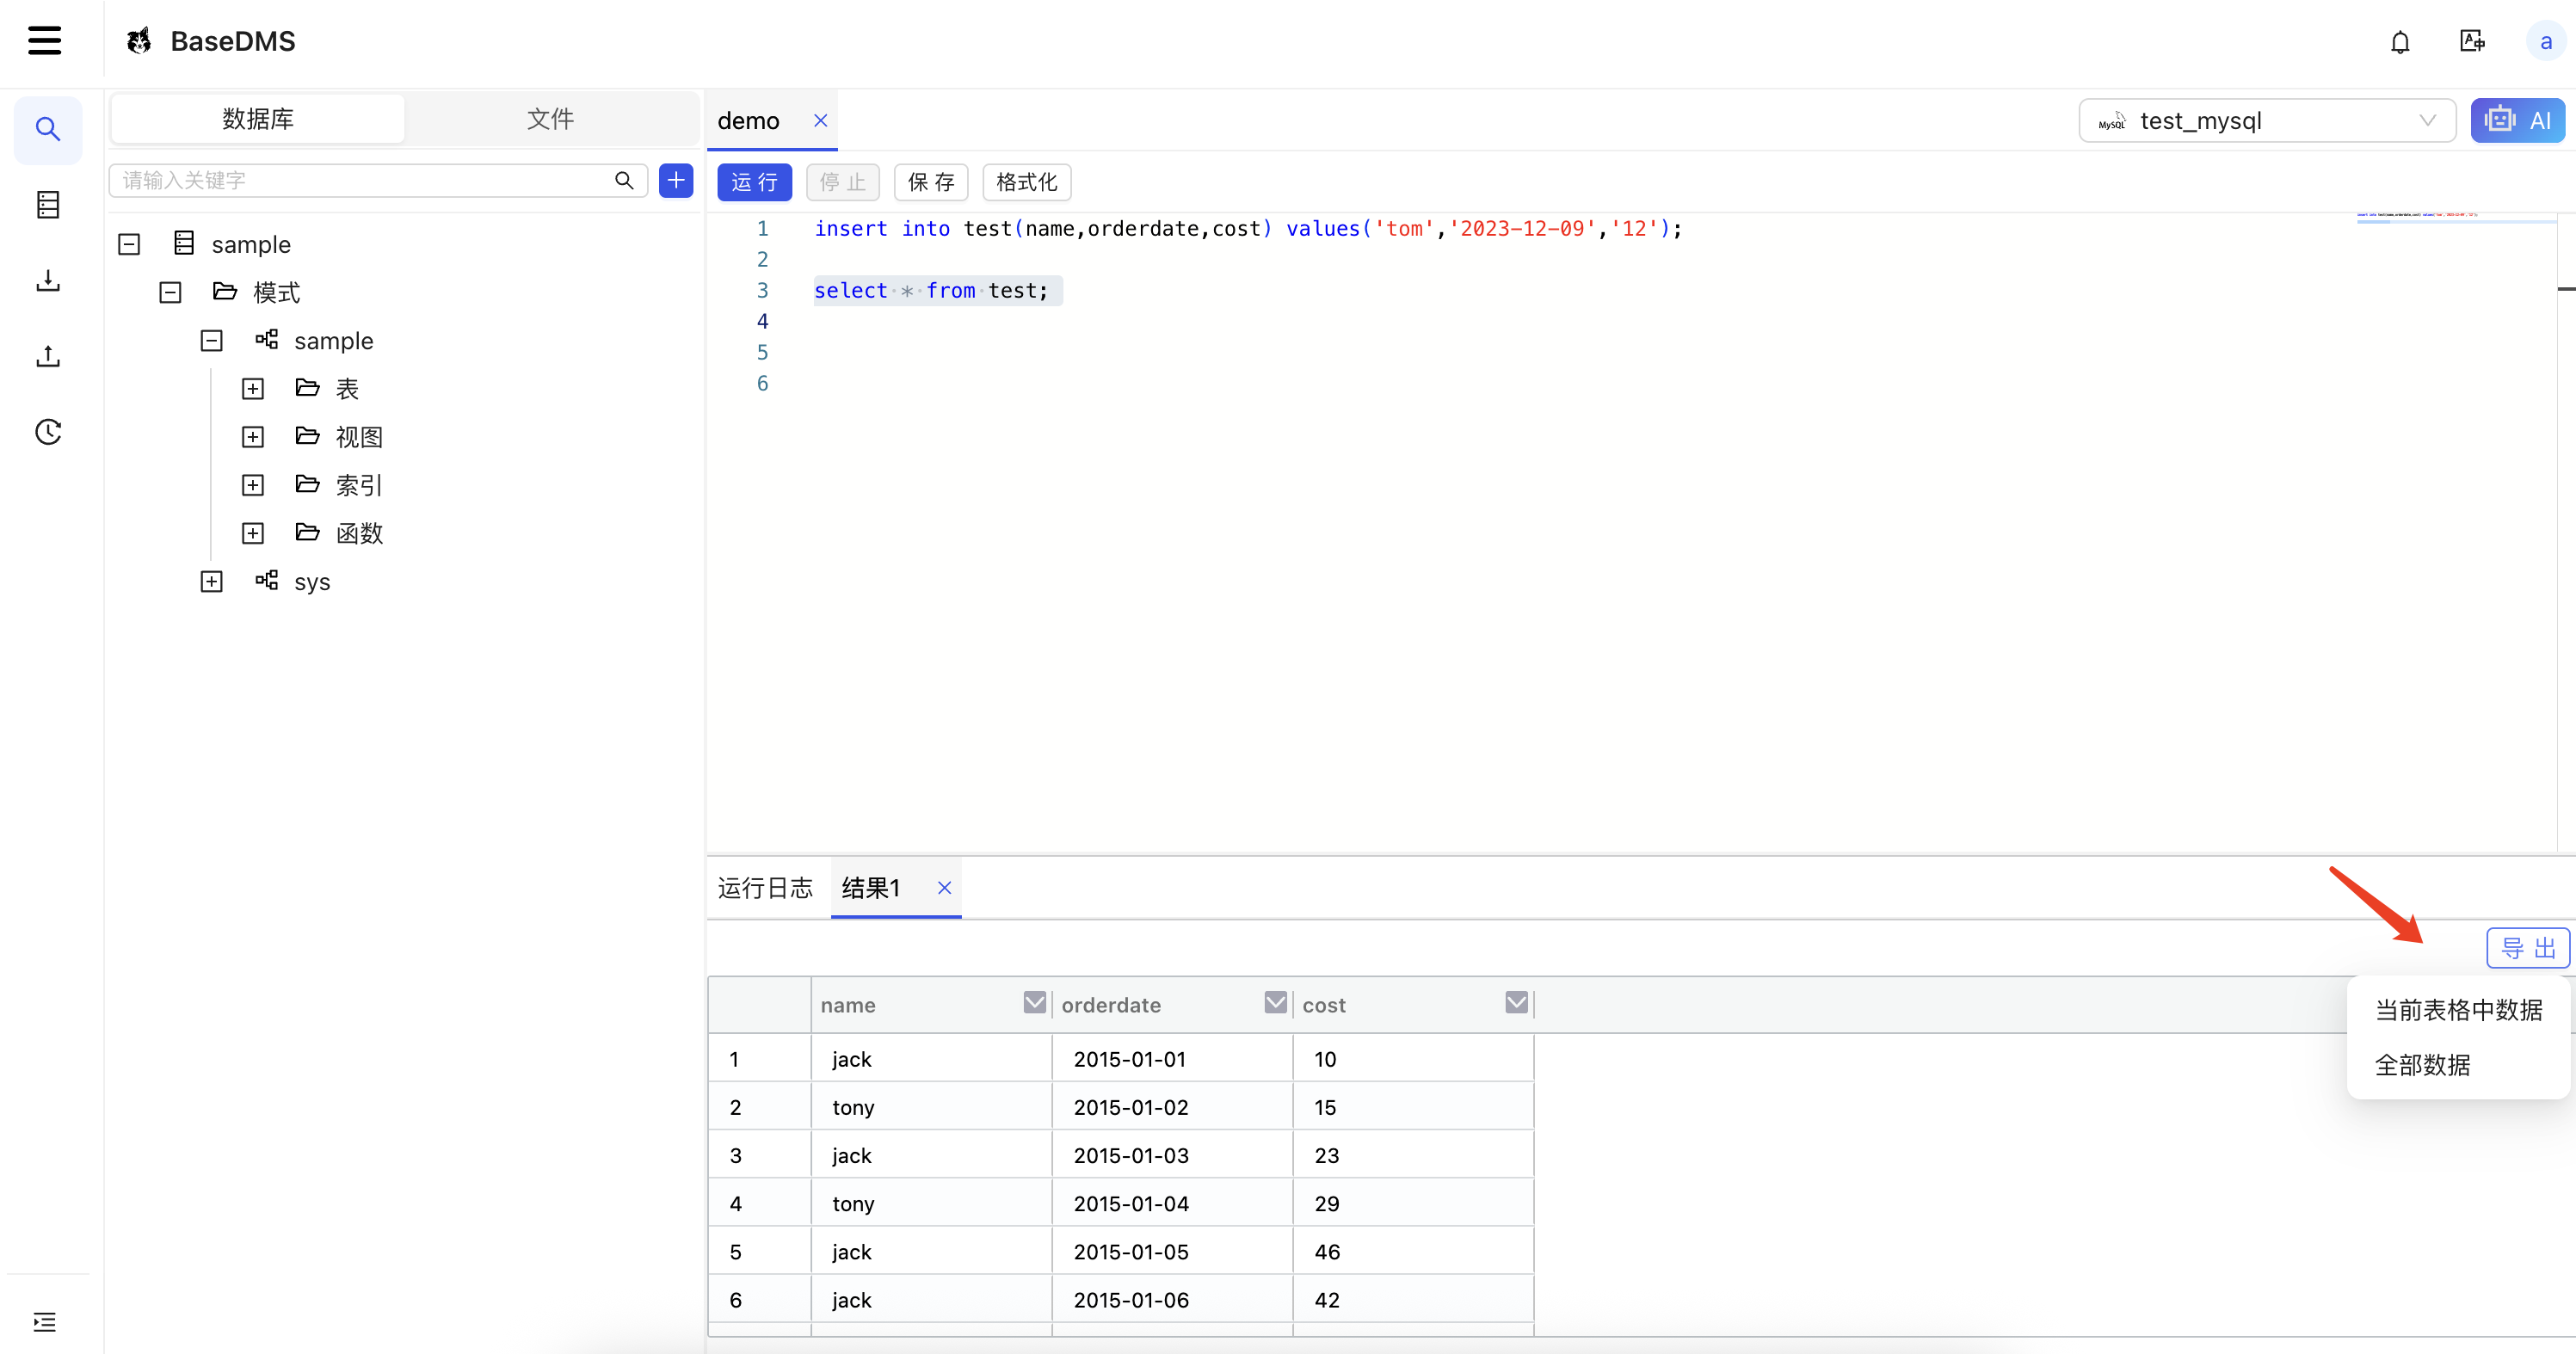Switch to the 数据库 tab

point(258,119)
